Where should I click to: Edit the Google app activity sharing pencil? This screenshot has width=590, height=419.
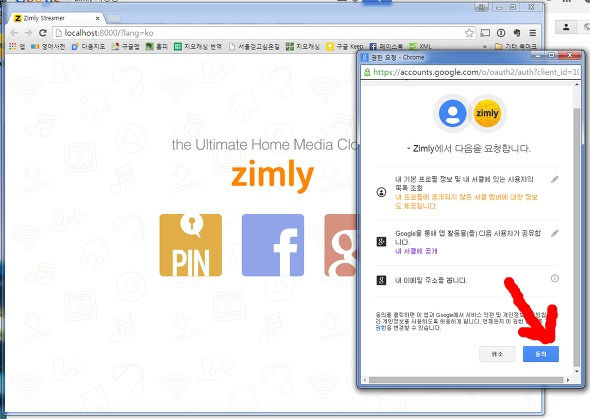555,234
